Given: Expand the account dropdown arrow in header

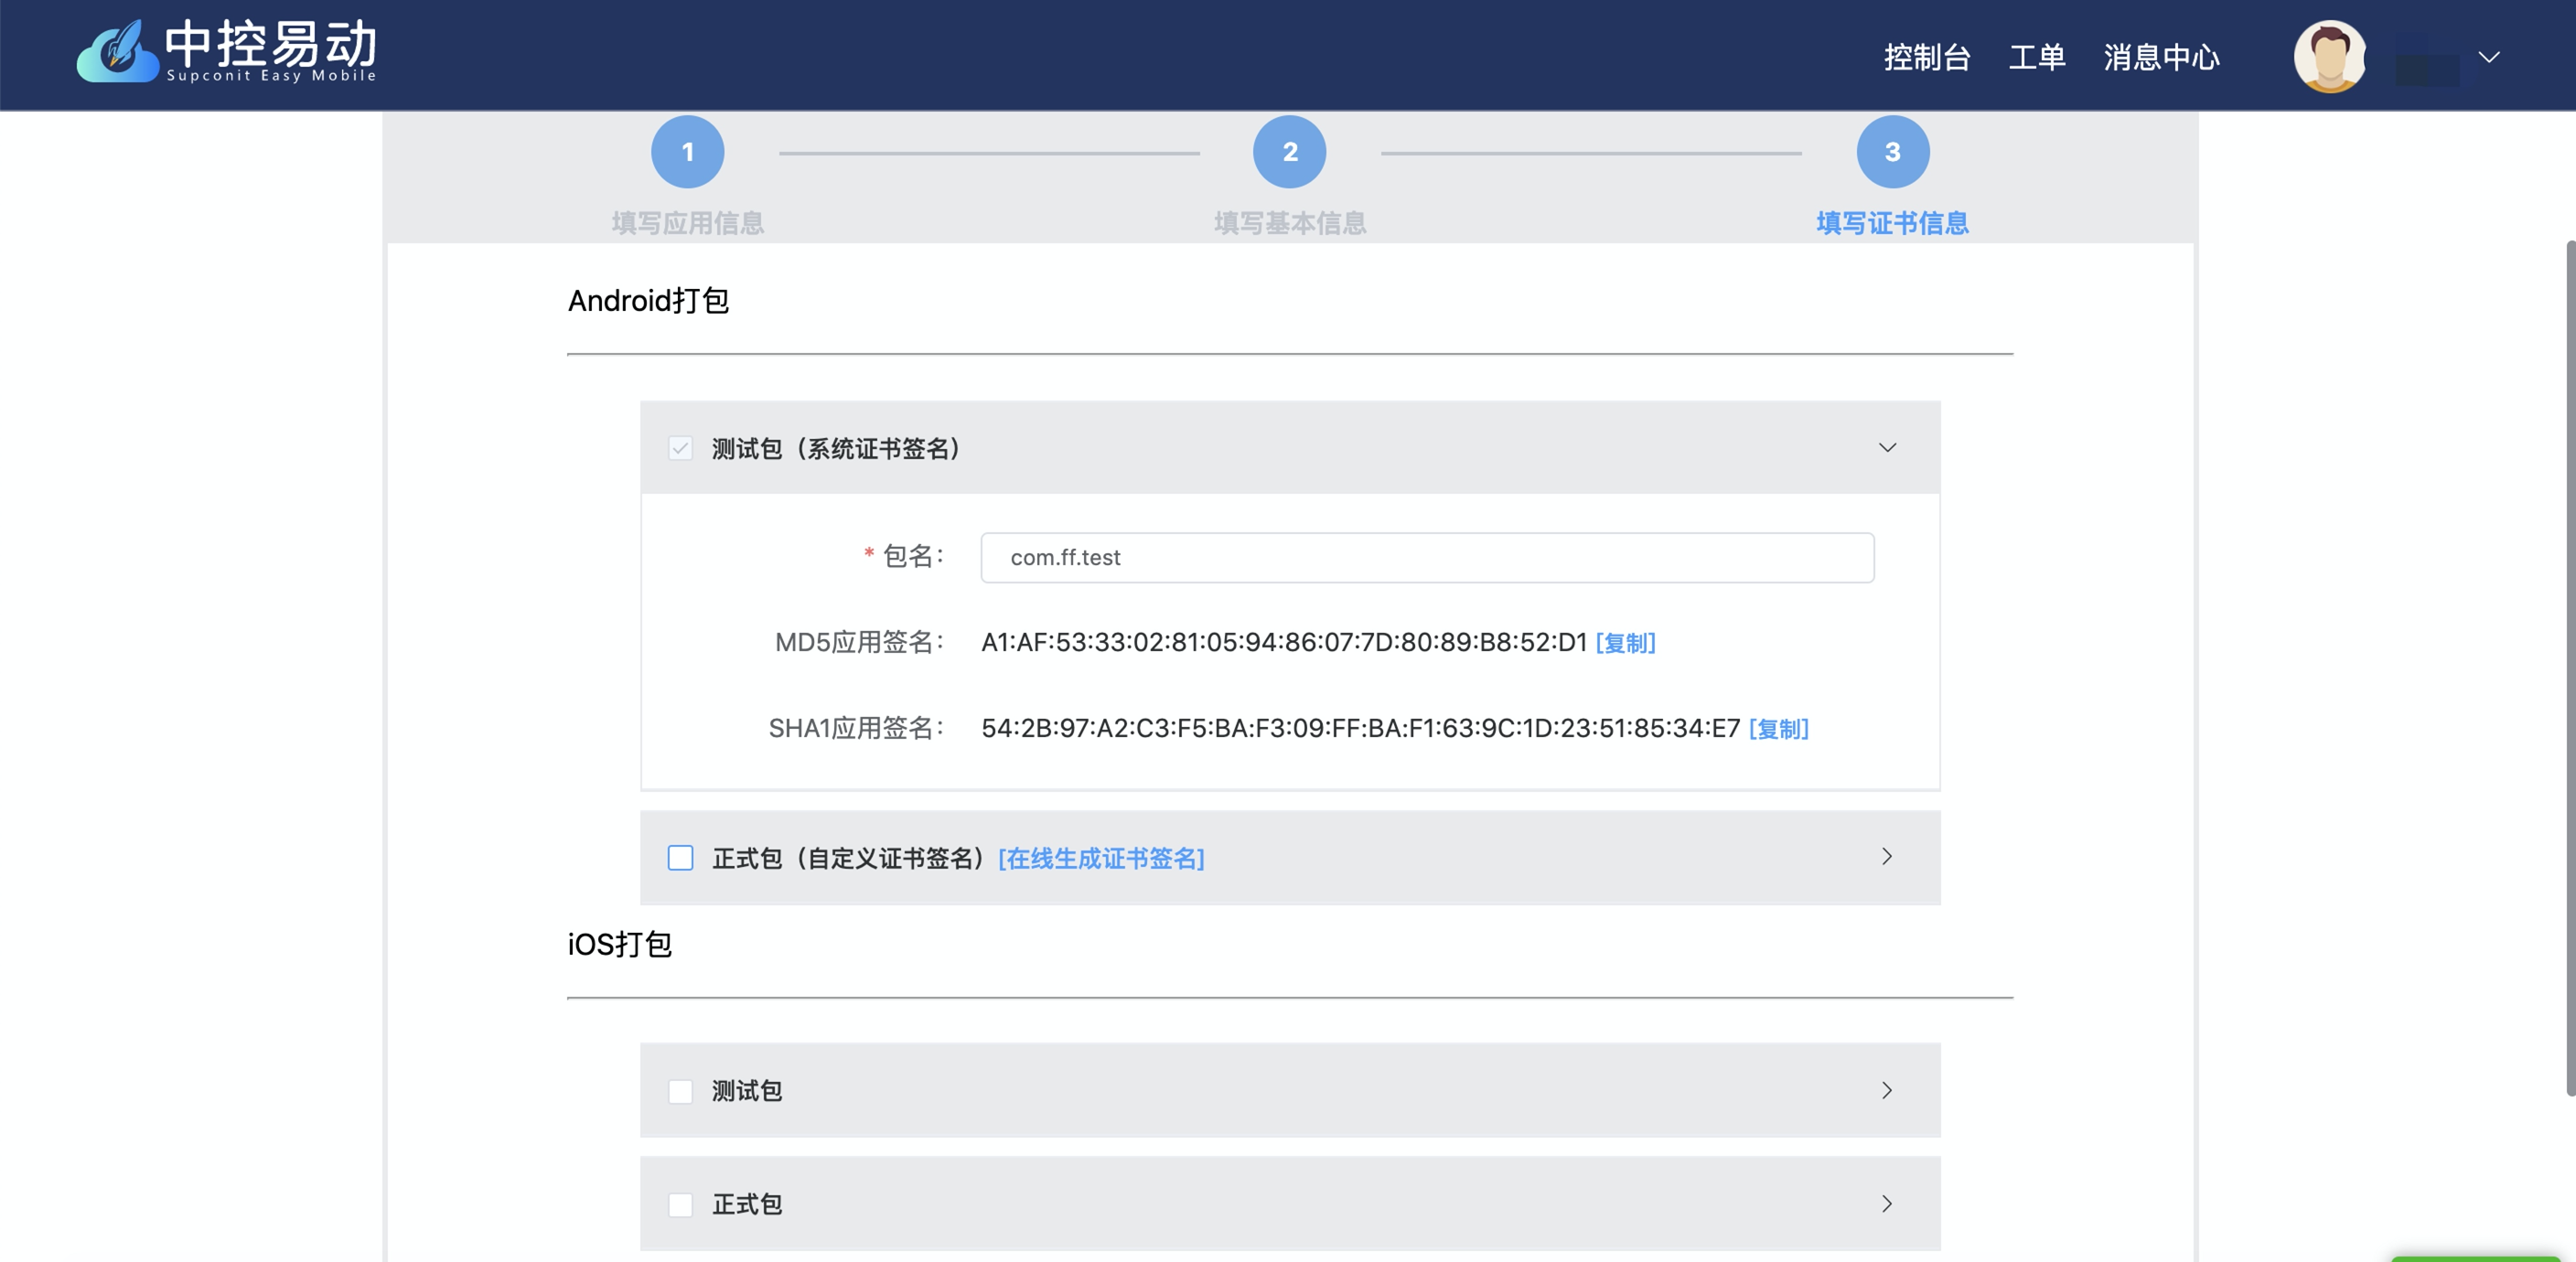Looking at the screenshot, I should point(2489,57).
